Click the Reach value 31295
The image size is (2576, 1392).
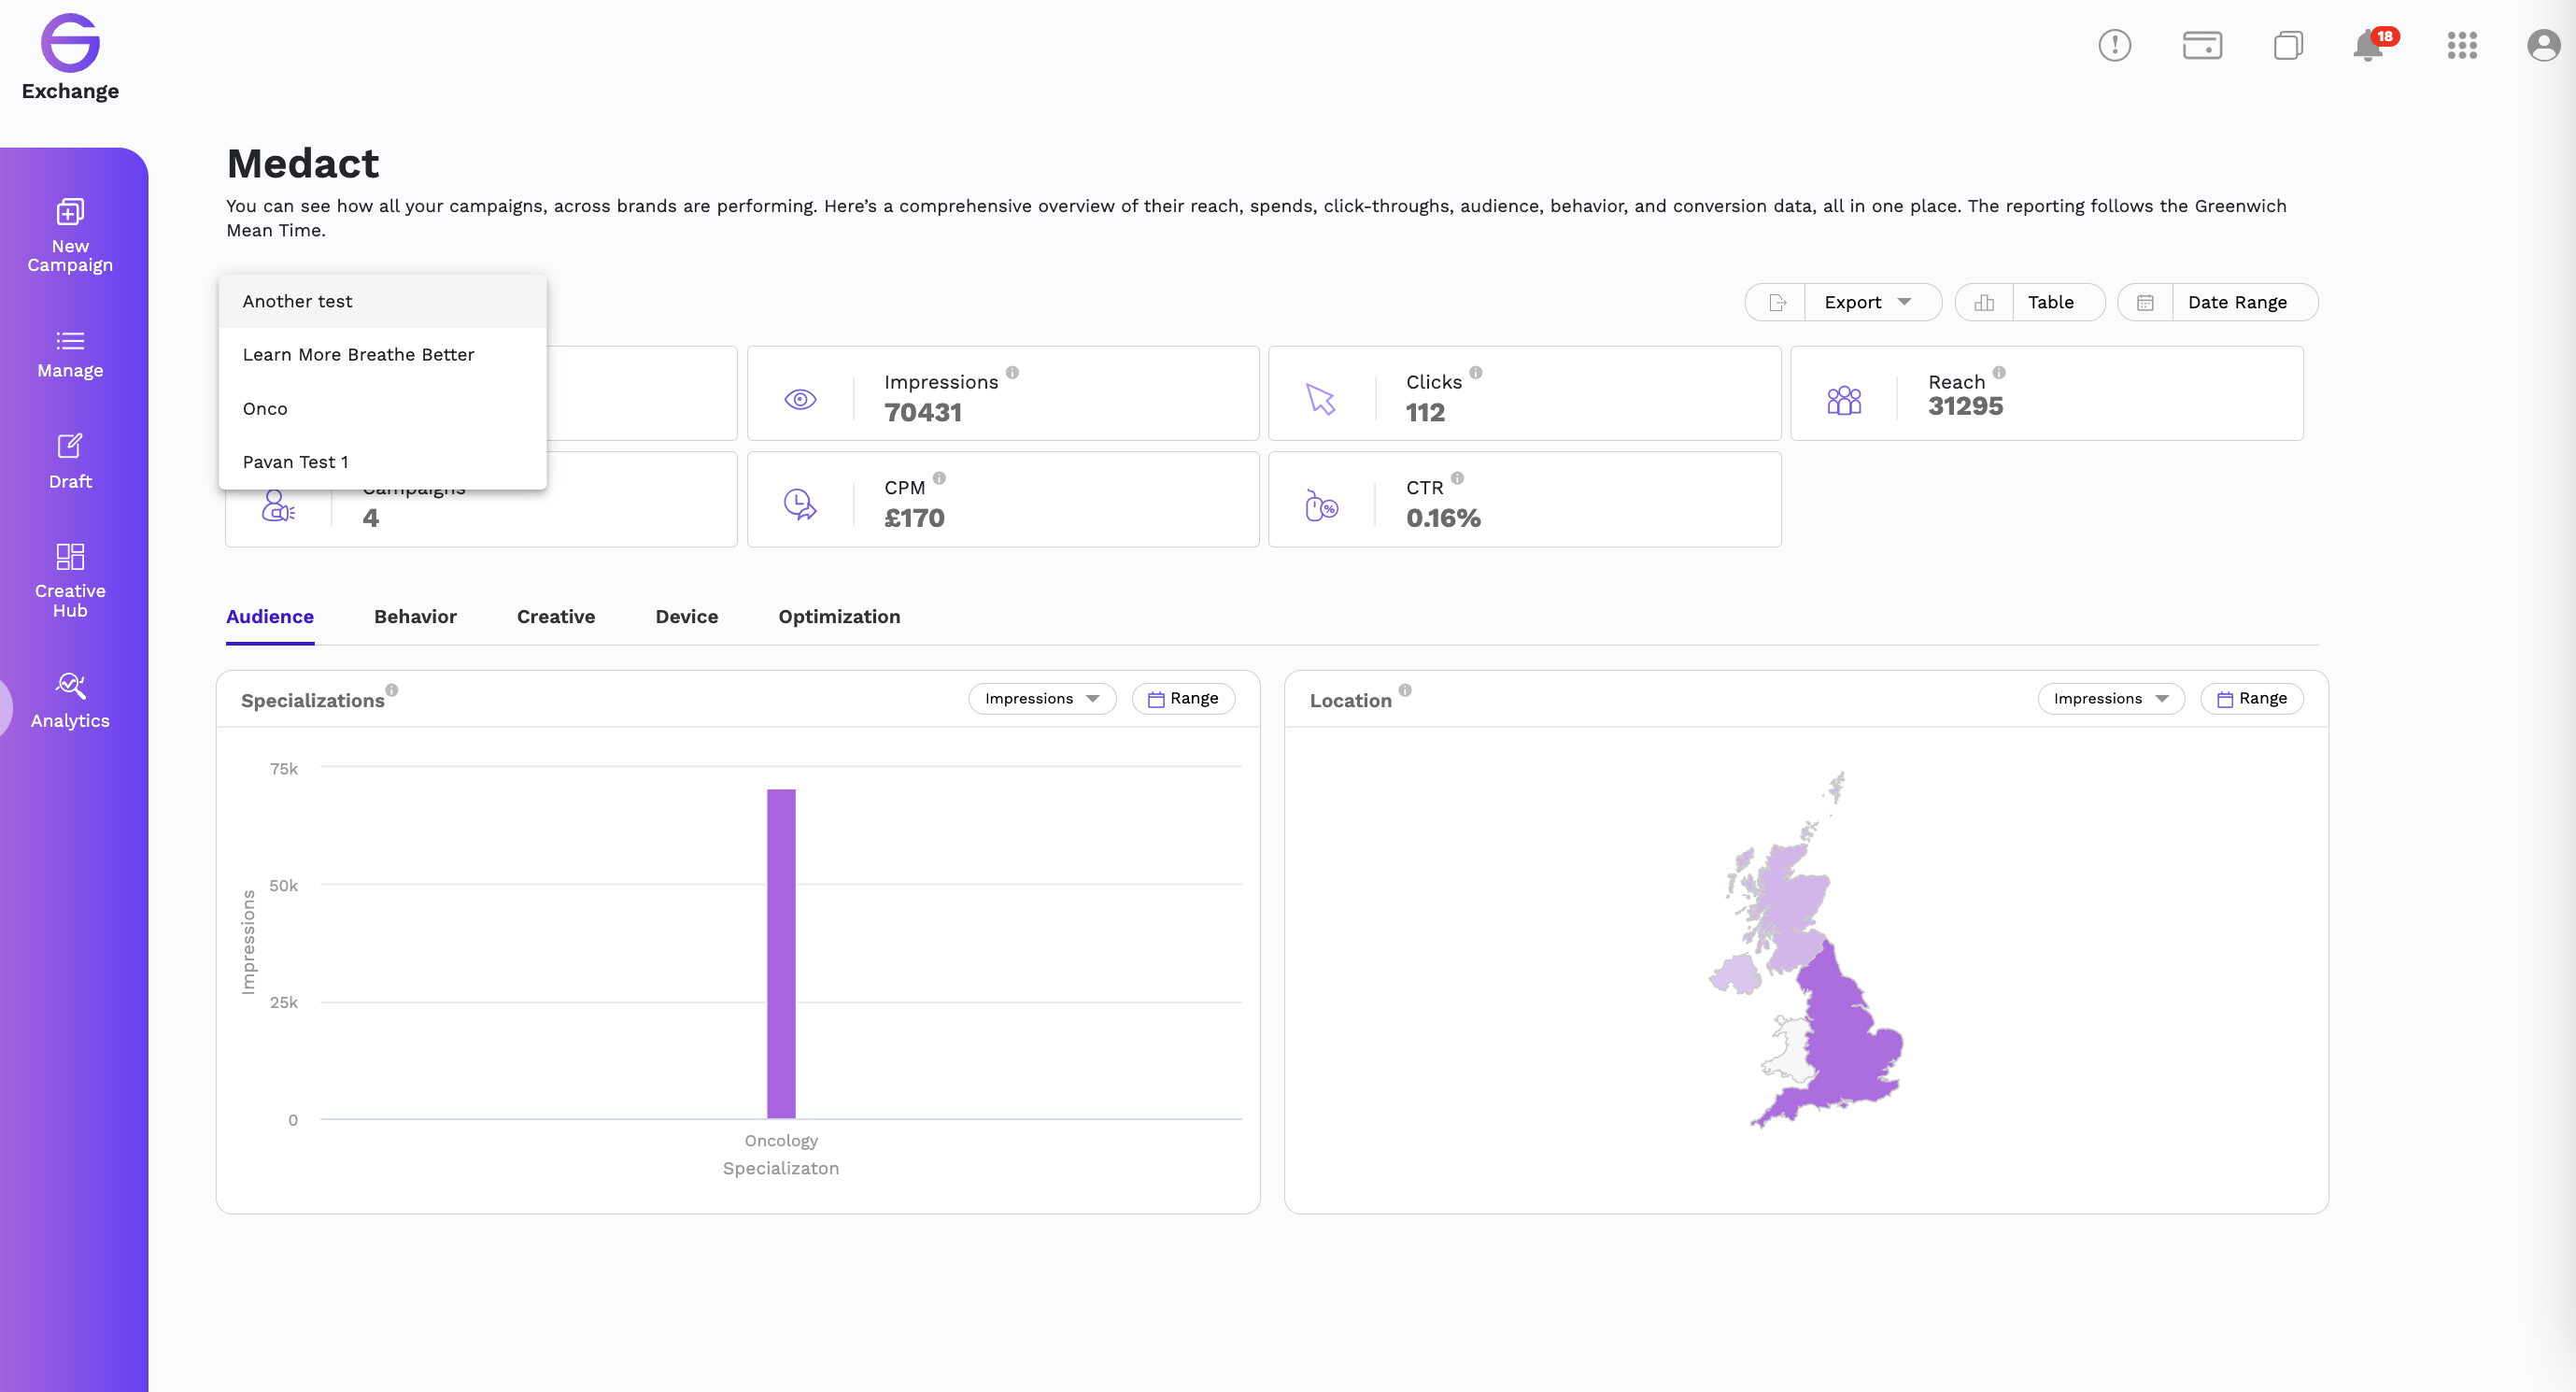click(x=1965, y=407)
